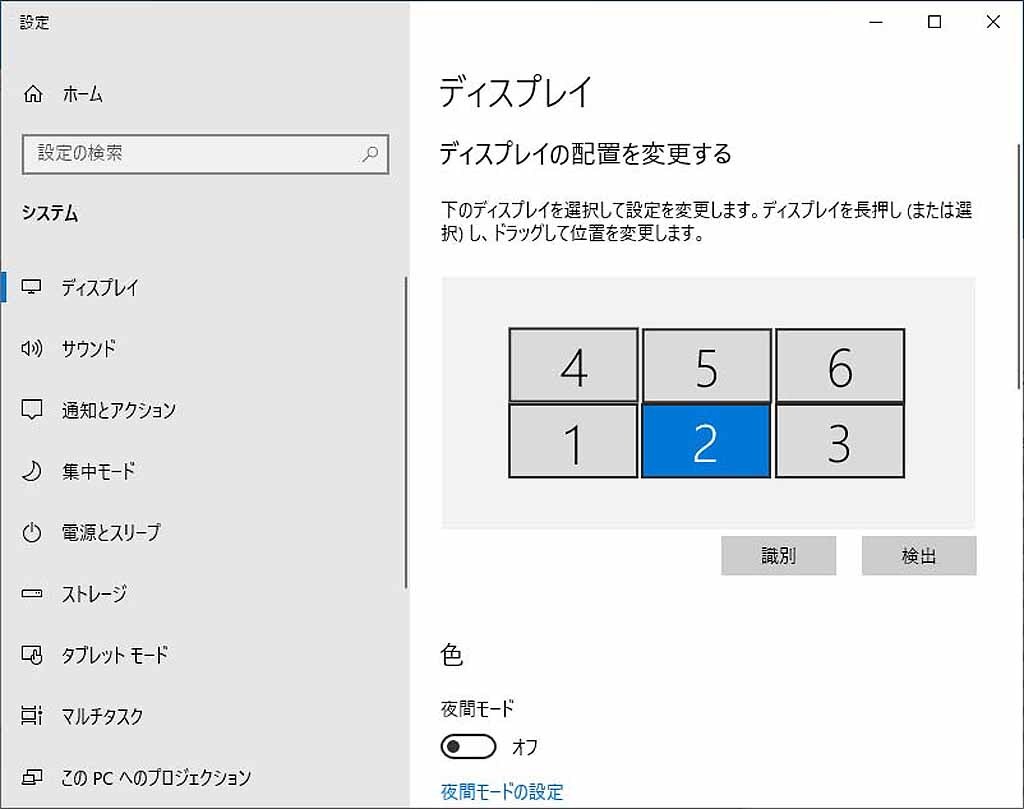Click the システム section heading
Viewport: 1024px width, 809px height.
coord(50,214)
